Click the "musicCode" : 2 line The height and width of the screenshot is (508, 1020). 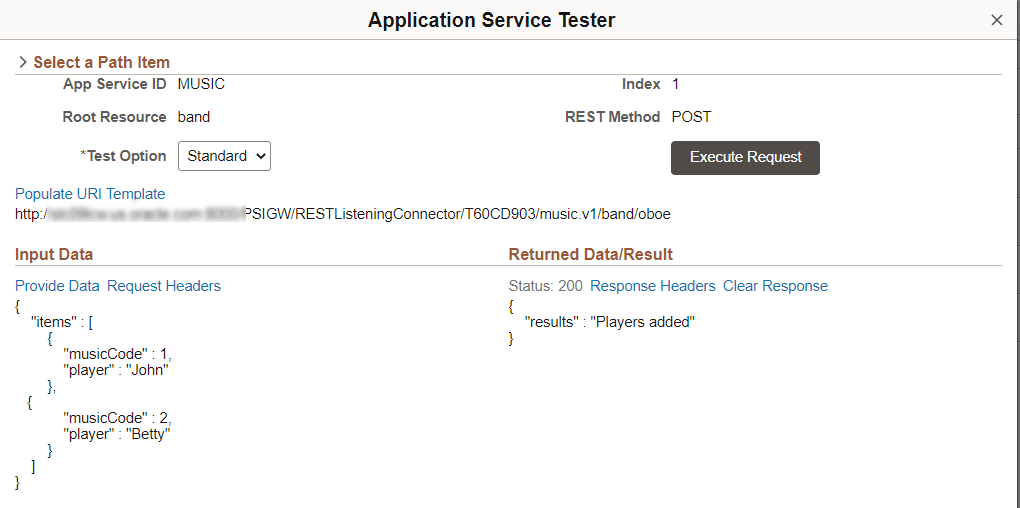click(x=117, y=418)
